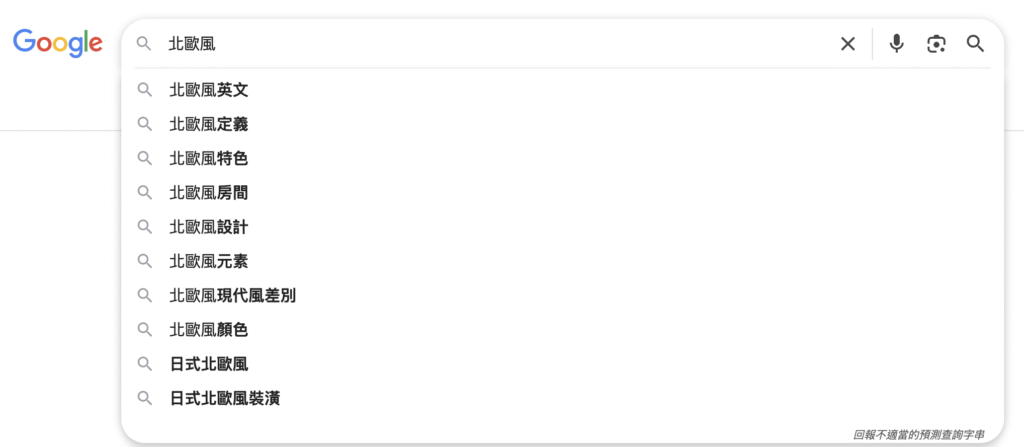
Task: Choose the 北歐風設計 suggestion
Action: pyautogui.click(x=209, y=227)
